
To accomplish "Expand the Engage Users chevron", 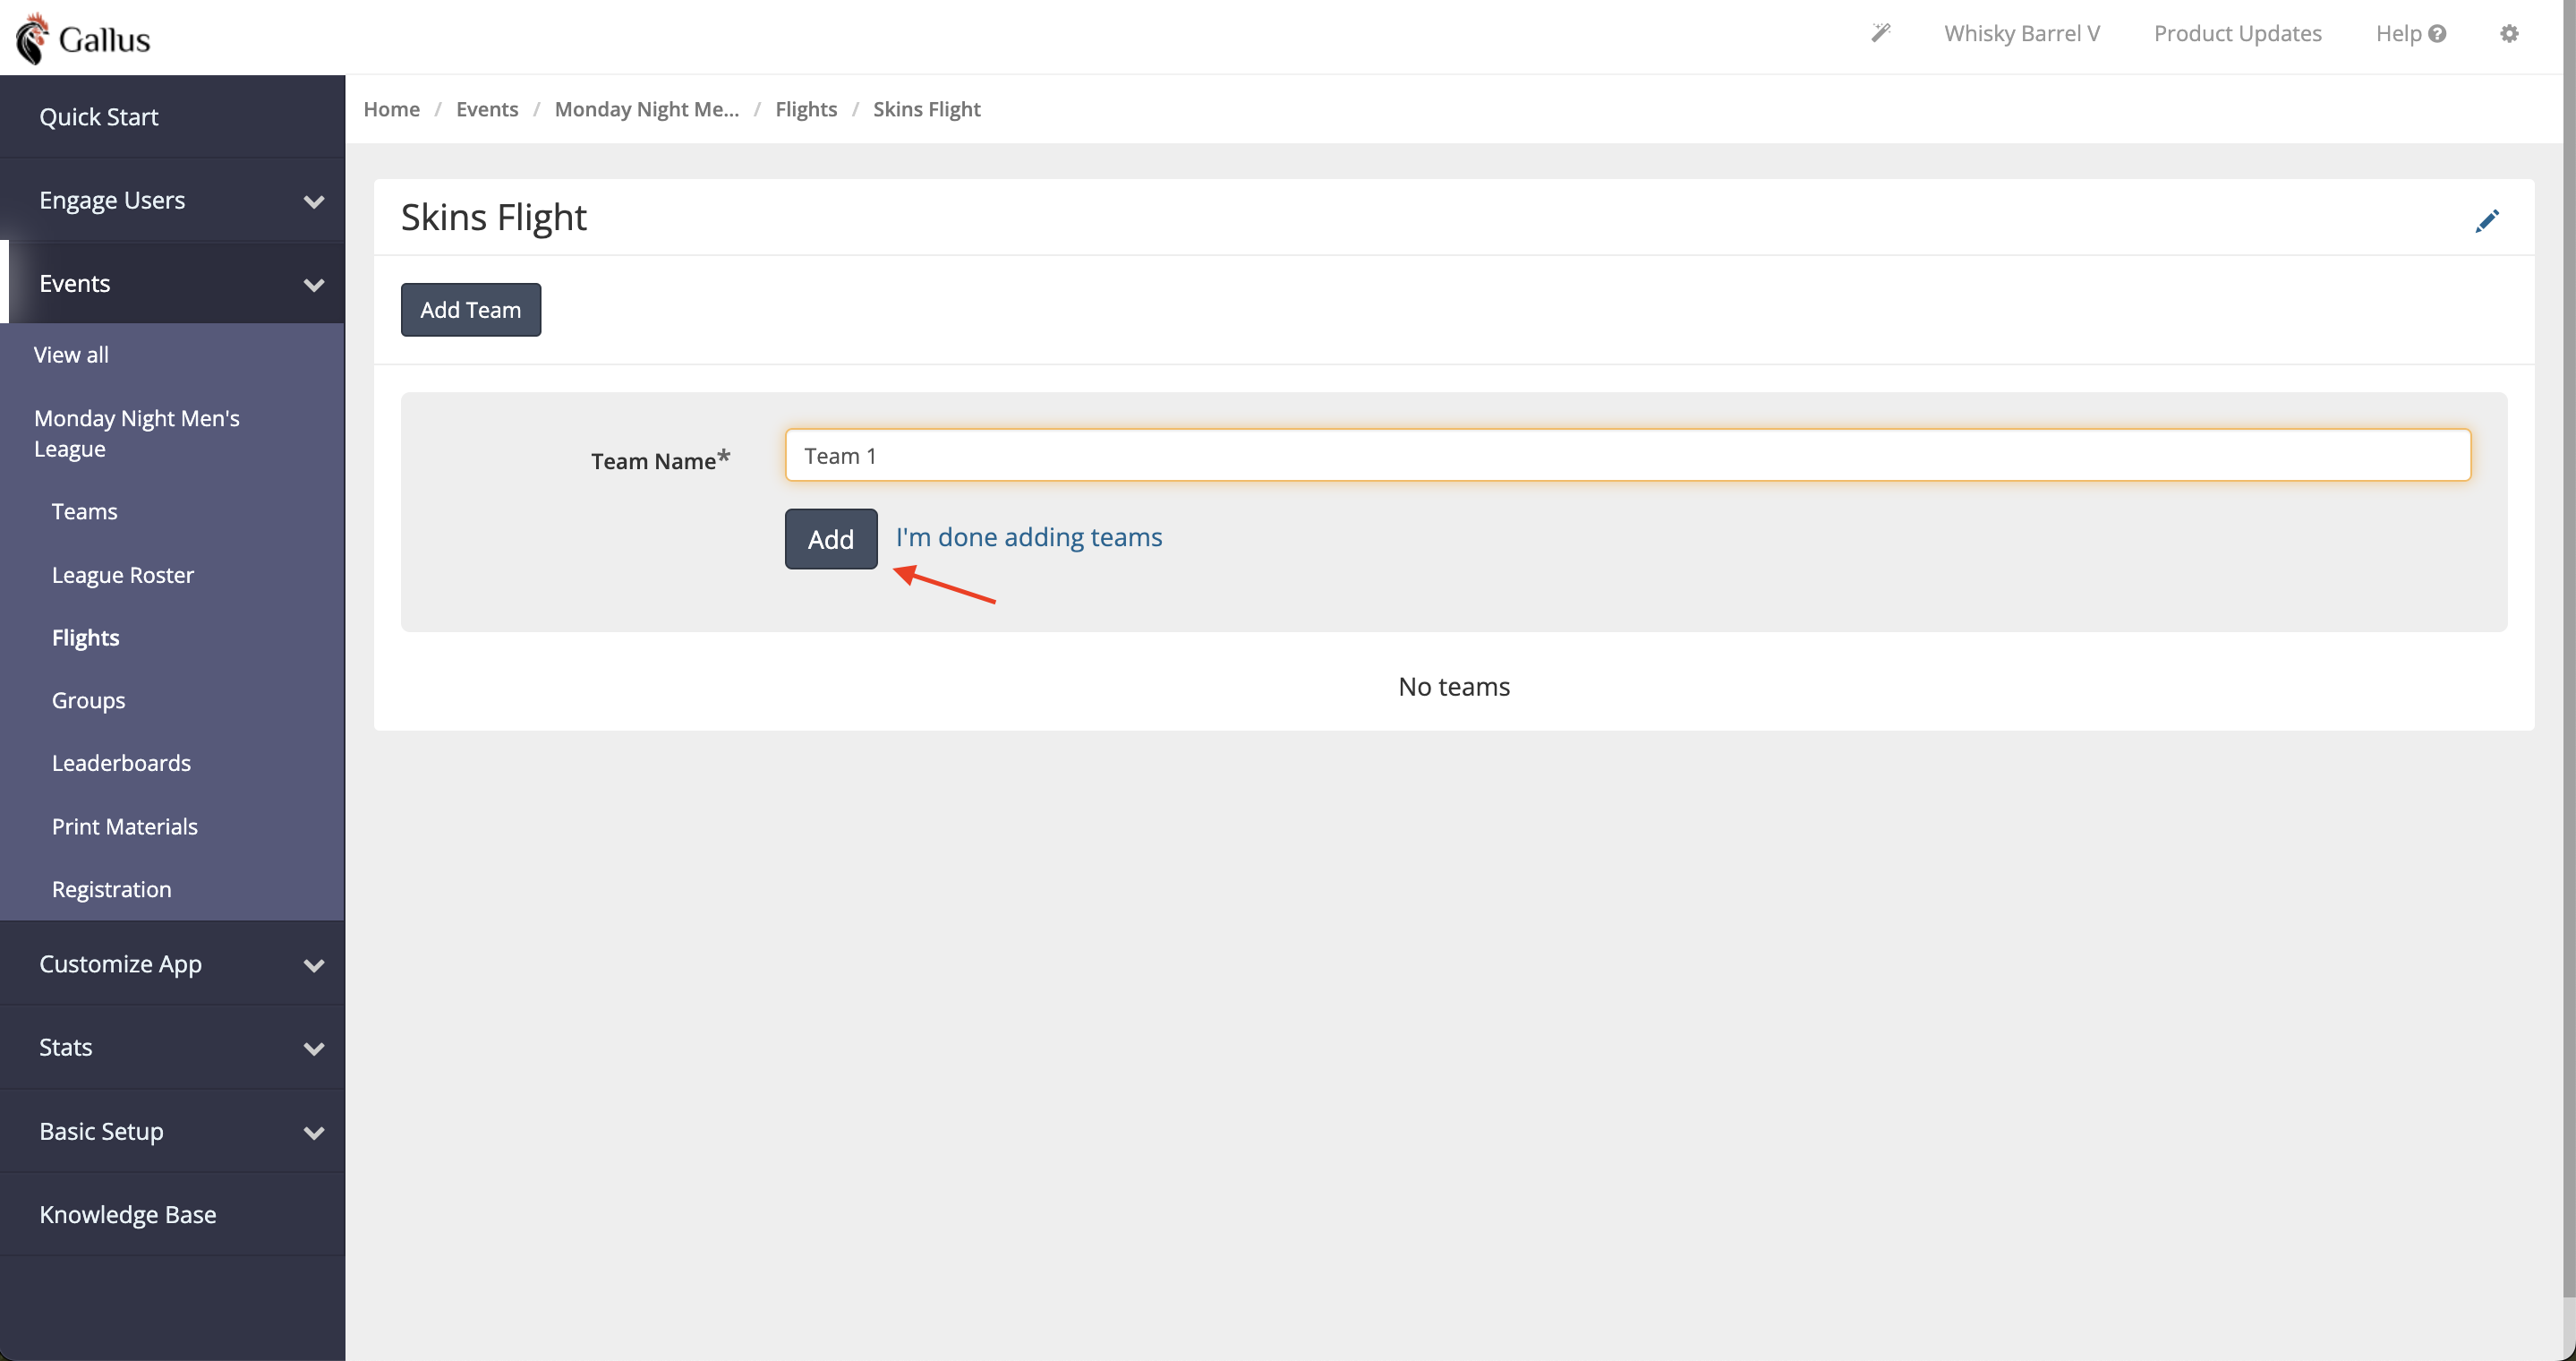I will click(314, 201).
